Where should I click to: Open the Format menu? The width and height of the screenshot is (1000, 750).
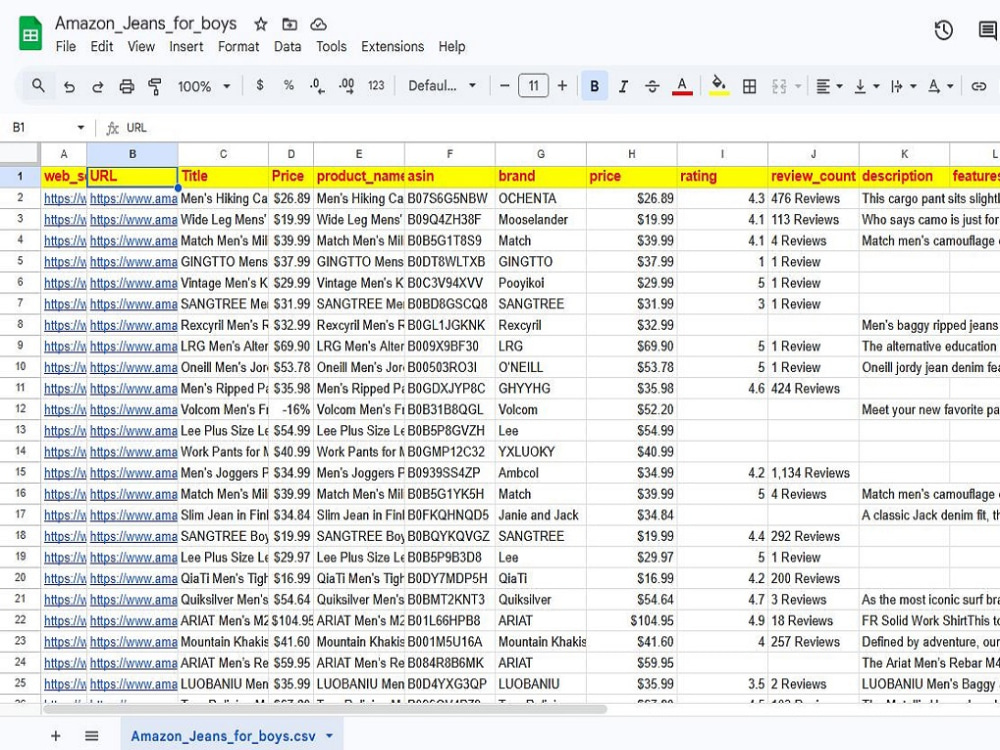tap(239, 47)
